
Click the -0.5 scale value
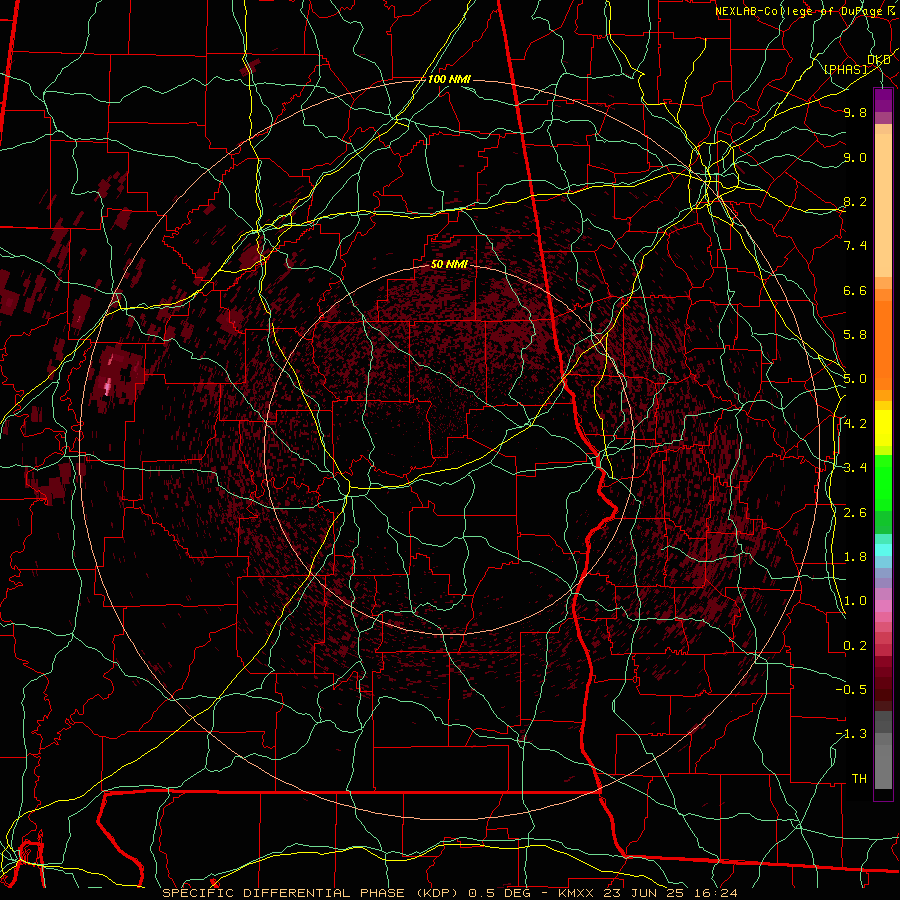point(851,690)
